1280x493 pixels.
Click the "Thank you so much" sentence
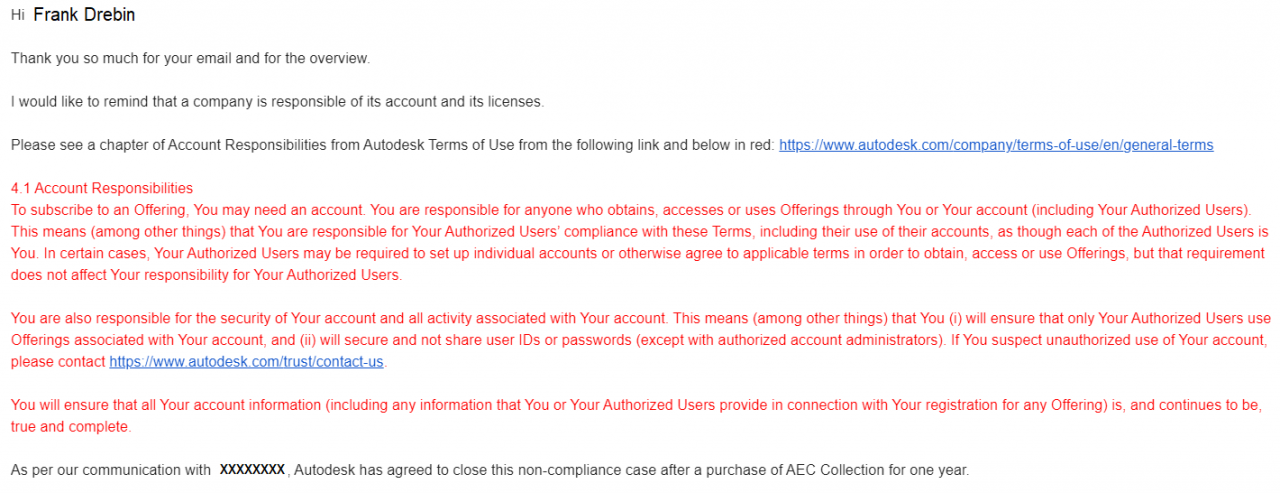pos(190,59)
